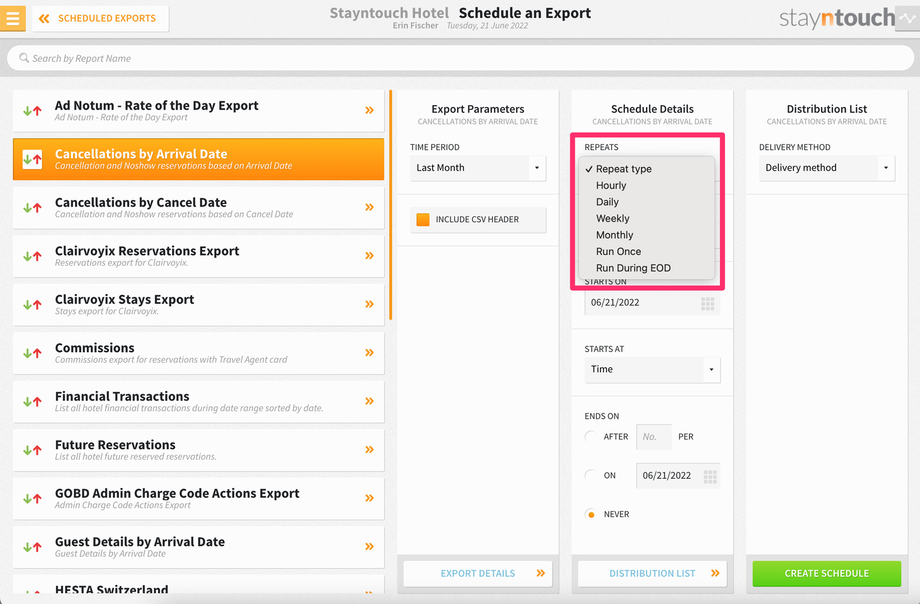
Task: Select Daily repeat option
Action: click(x=647, y=202)
